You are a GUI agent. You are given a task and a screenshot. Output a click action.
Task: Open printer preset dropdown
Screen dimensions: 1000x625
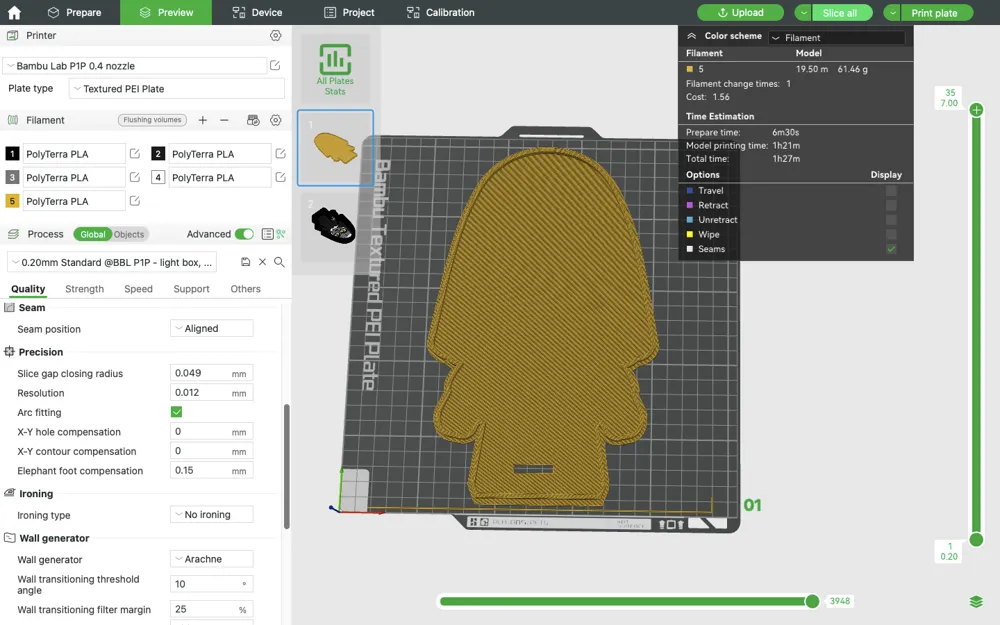click(135, 66)
